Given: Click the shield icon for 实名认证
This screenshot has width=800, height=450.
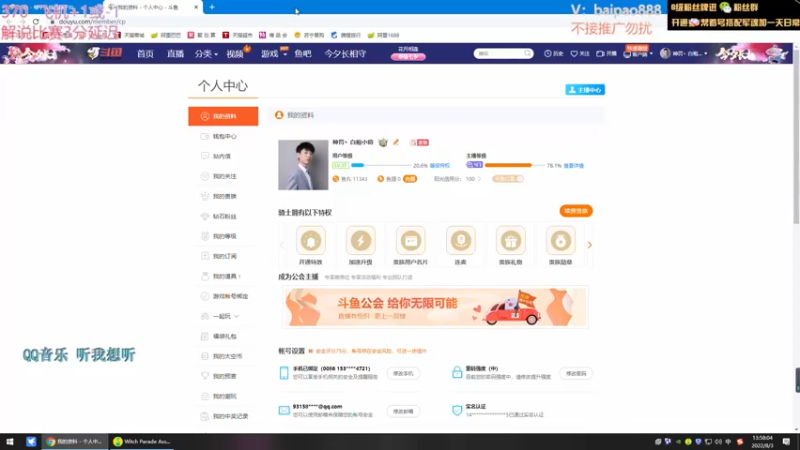Looking at the screenshot, I should click(457, 410).
